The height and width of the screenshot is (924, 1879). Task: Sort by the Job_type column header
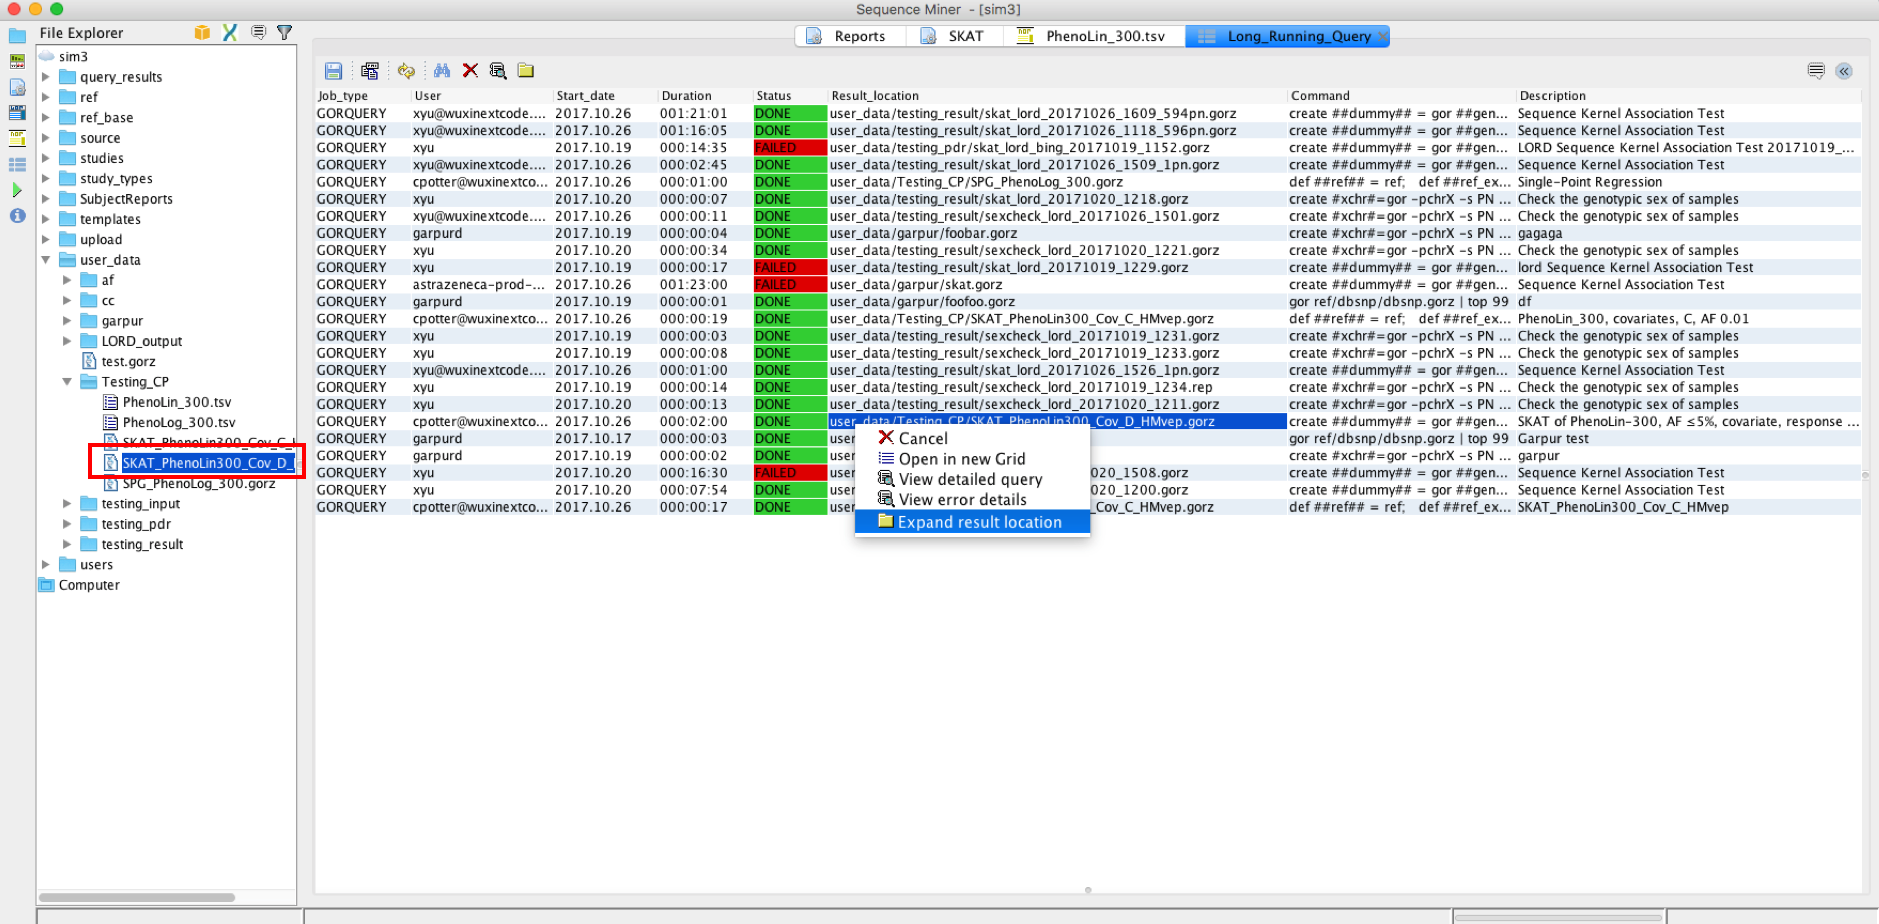tap(363, 96)
